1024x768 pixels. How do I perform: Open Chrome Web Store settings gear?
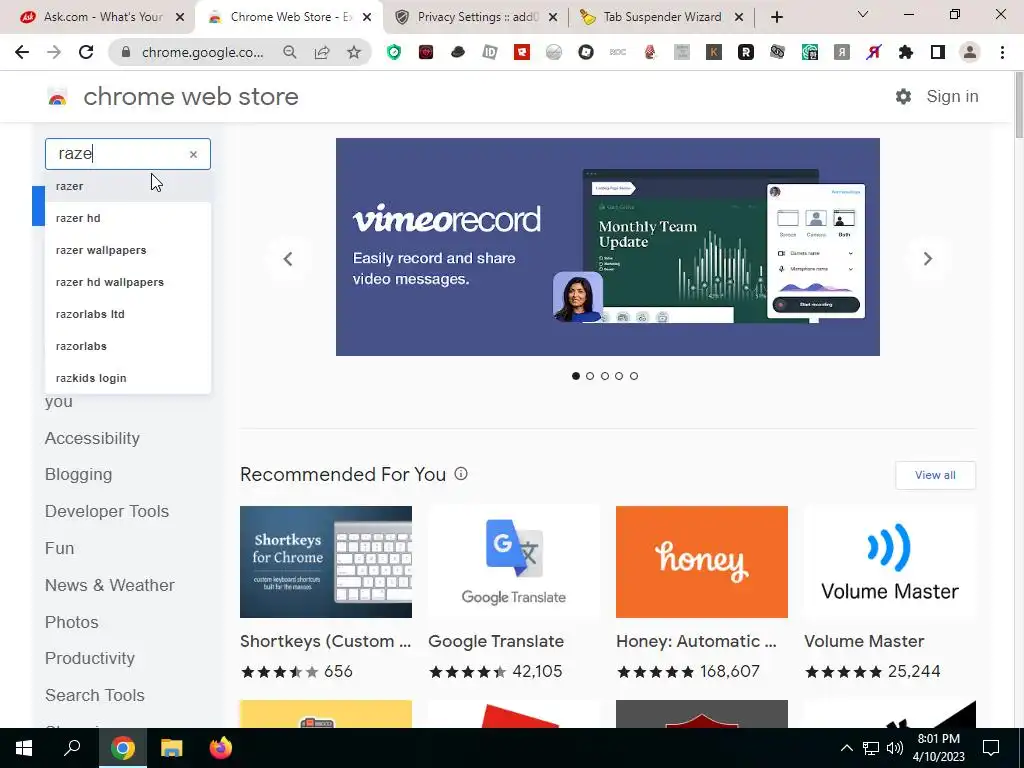(903, 97)
